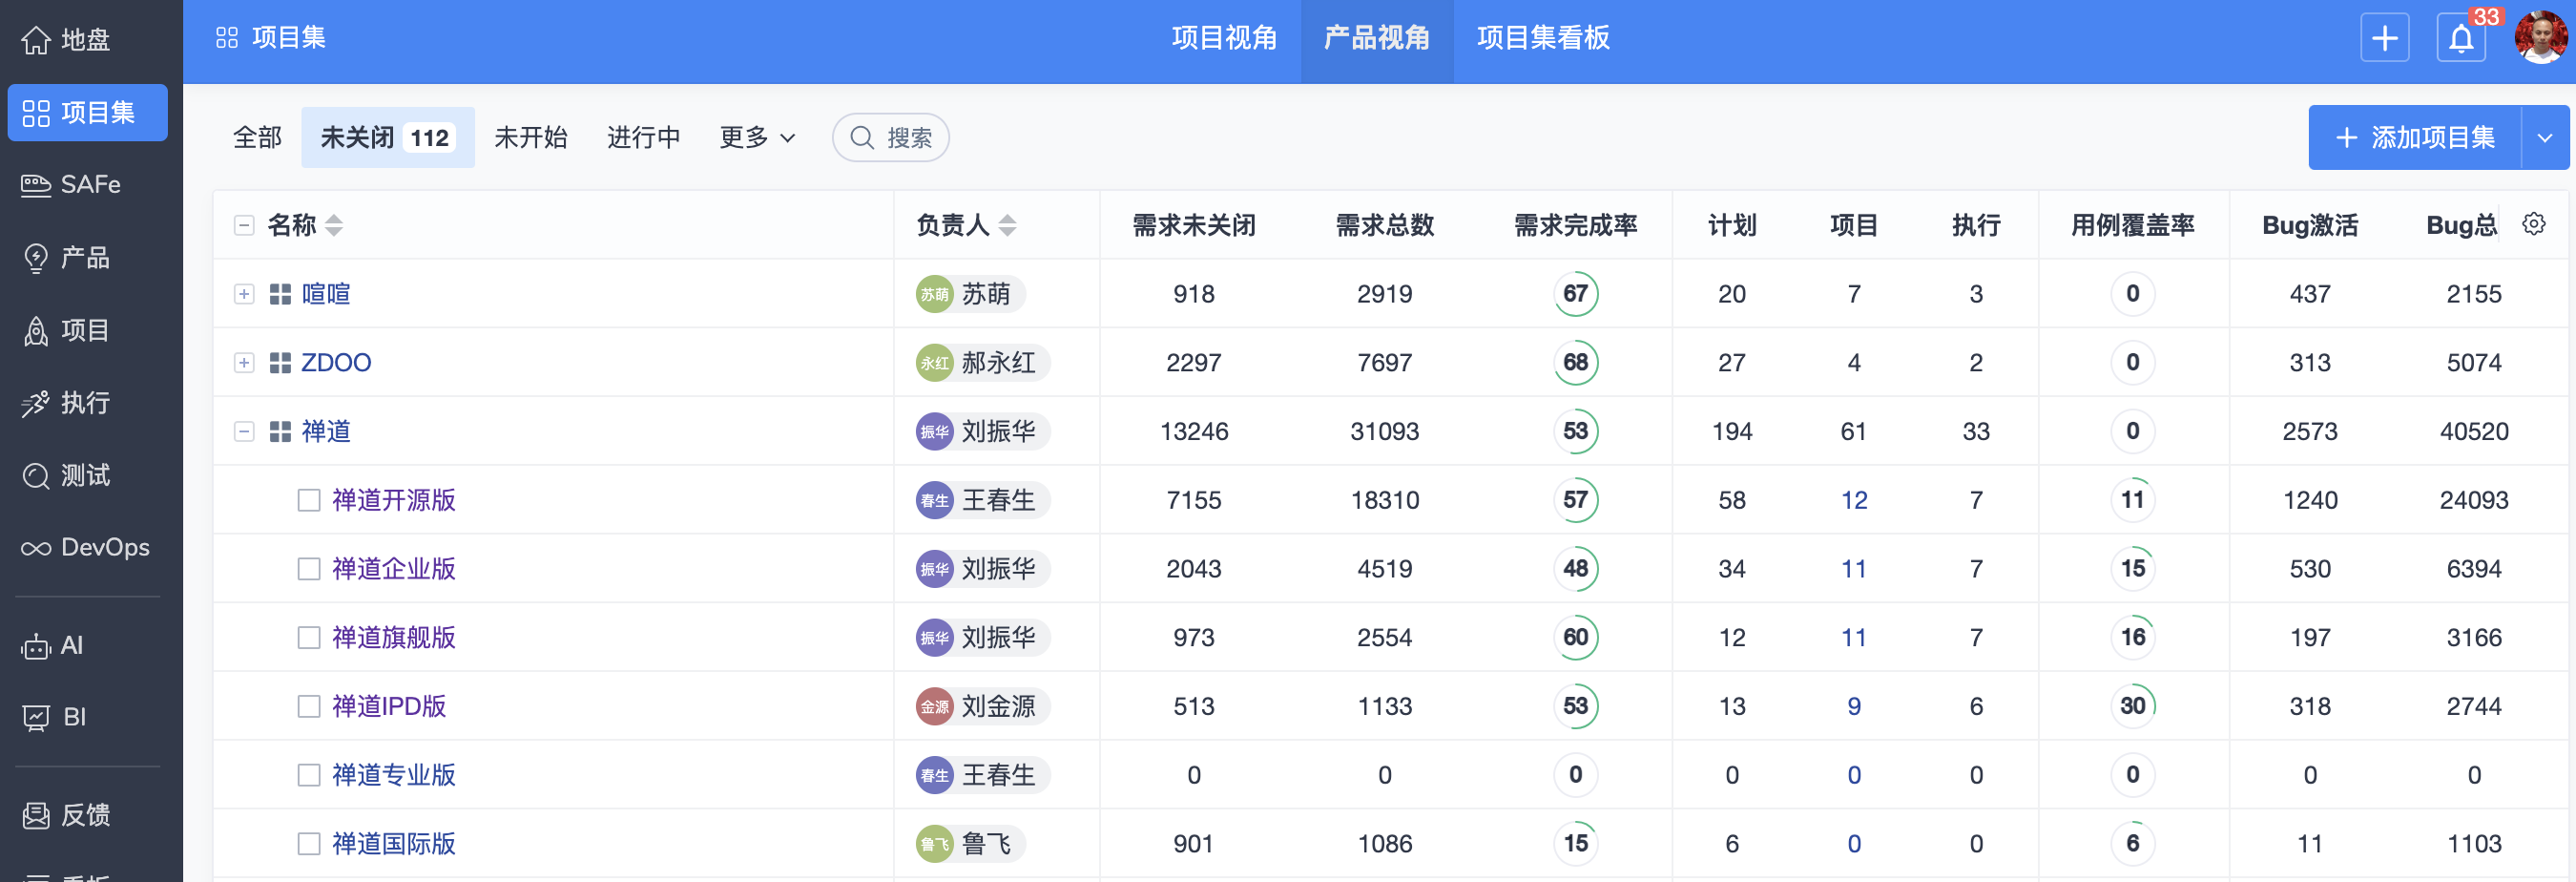Check the 禅道开源版 row checkbox
The width and height of the screenshot is (2576, 882).
pos(309,500)
